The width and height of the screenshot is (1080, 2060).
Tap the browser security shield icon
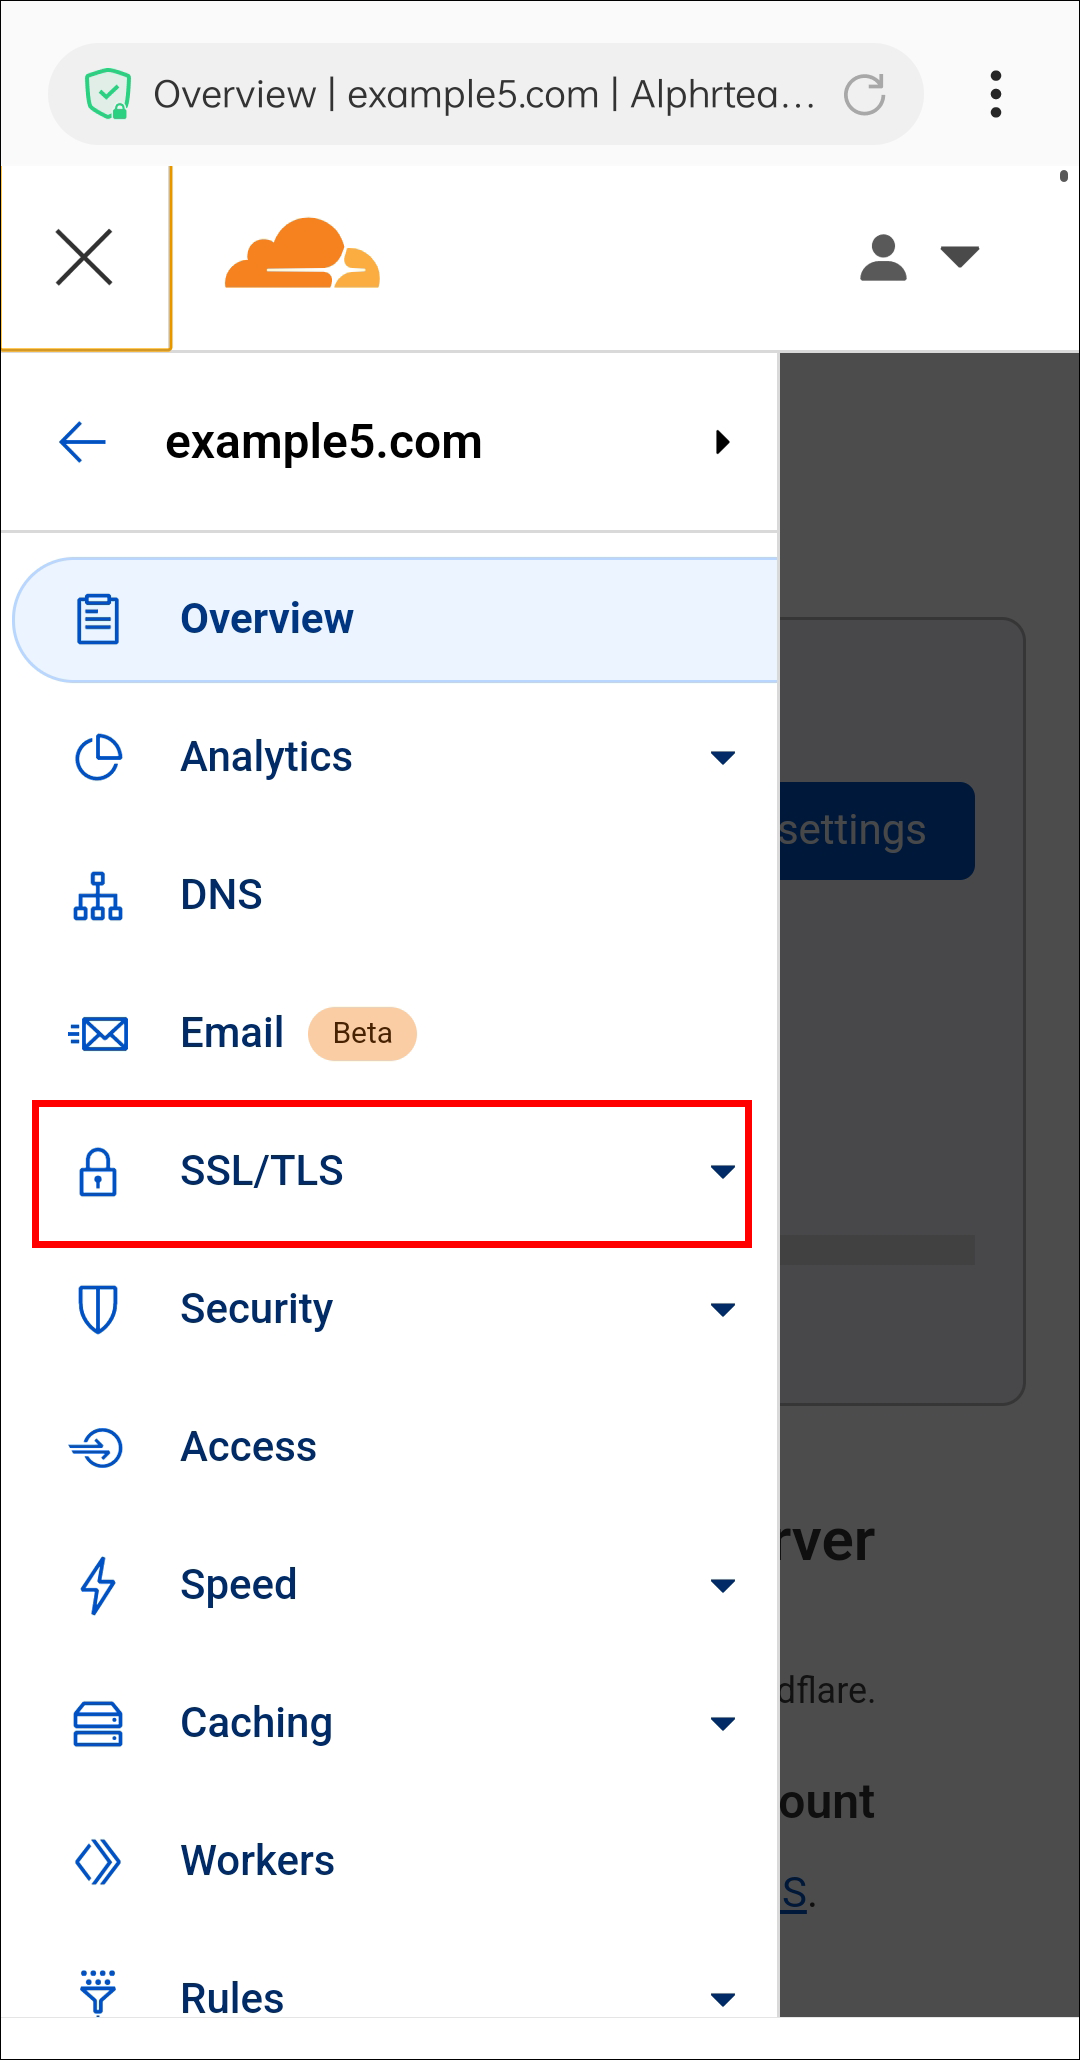107,94
